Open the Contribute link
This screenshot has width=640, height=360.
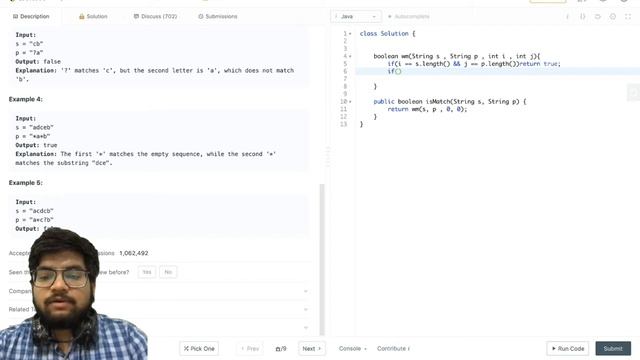[x=393, y=349]
